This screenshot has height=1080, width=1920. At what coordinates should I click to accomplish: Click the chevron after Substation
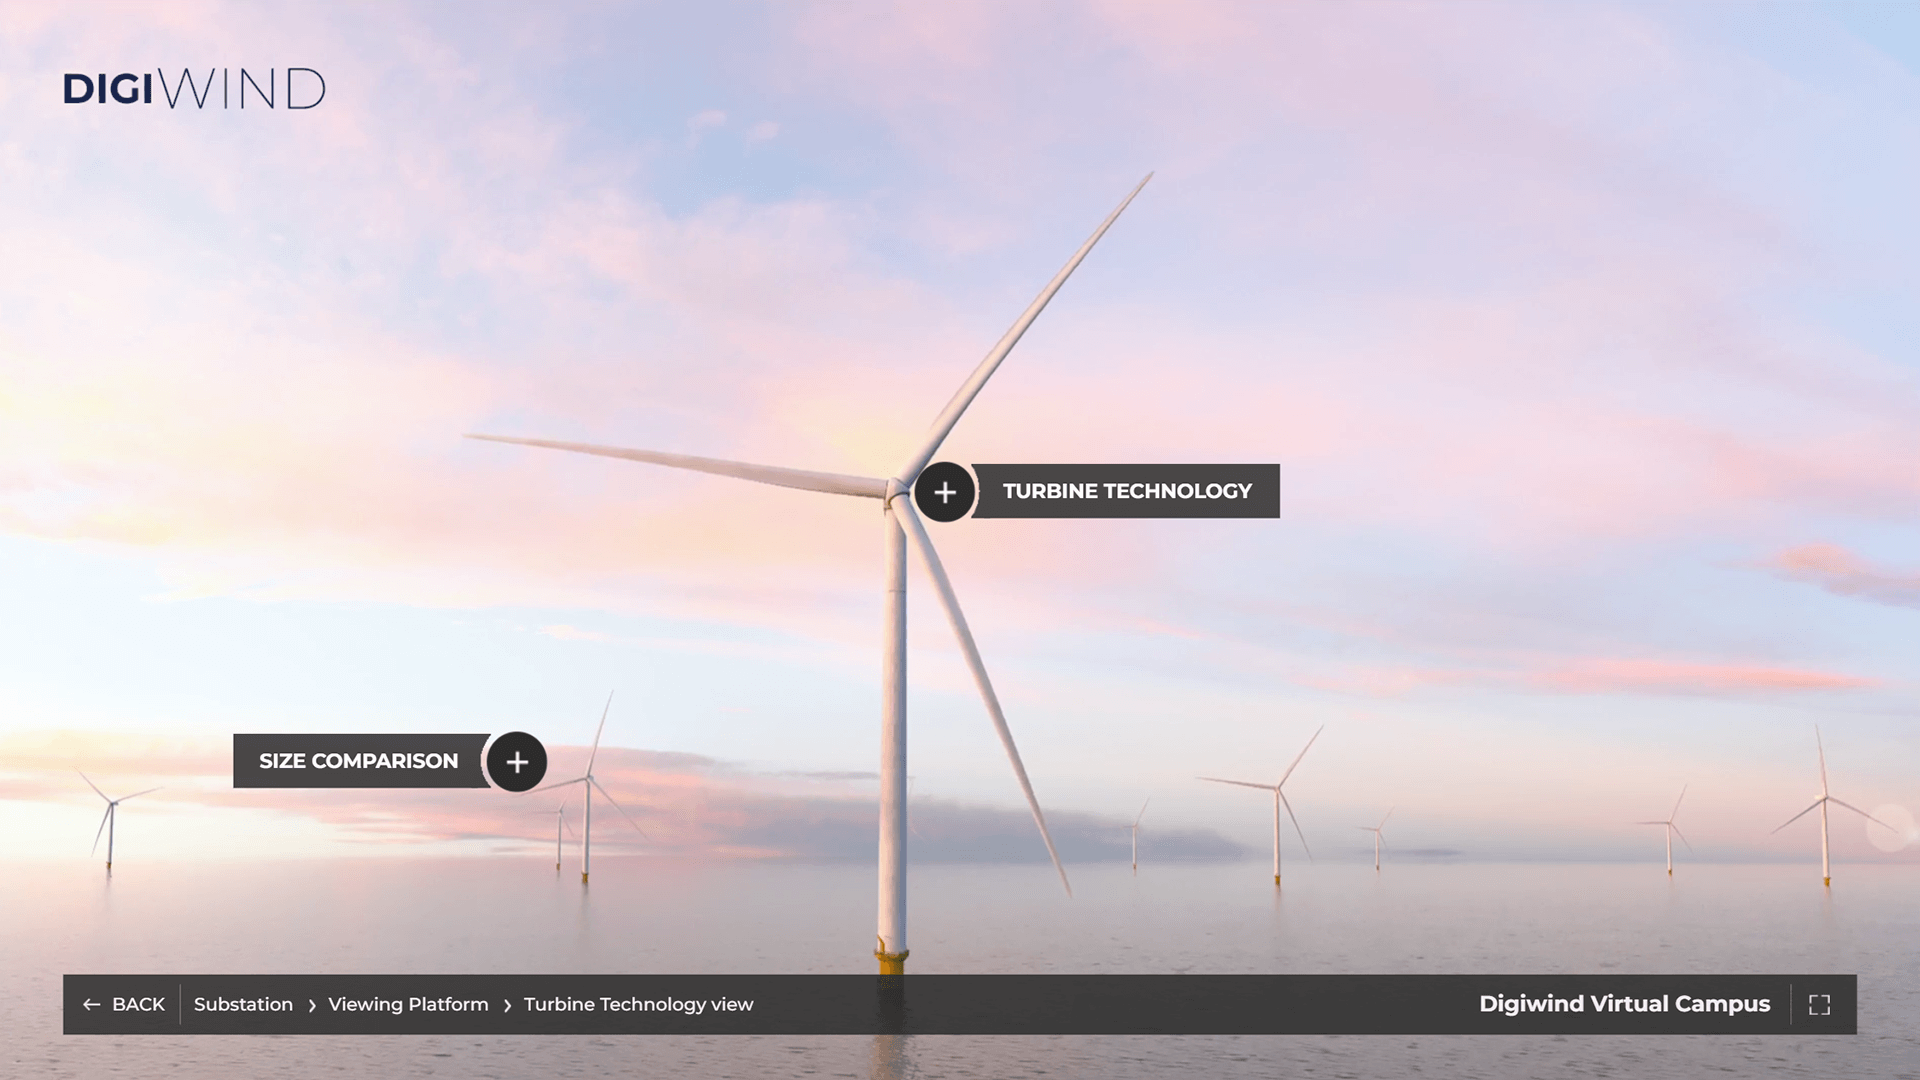(x=312, y=1006)
